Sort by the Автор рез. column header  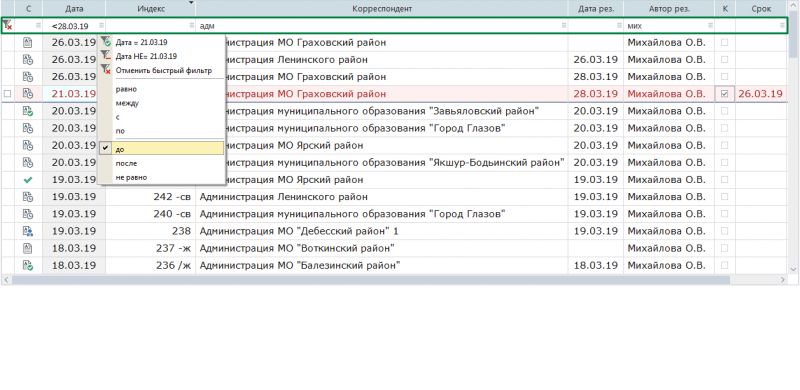669,9
